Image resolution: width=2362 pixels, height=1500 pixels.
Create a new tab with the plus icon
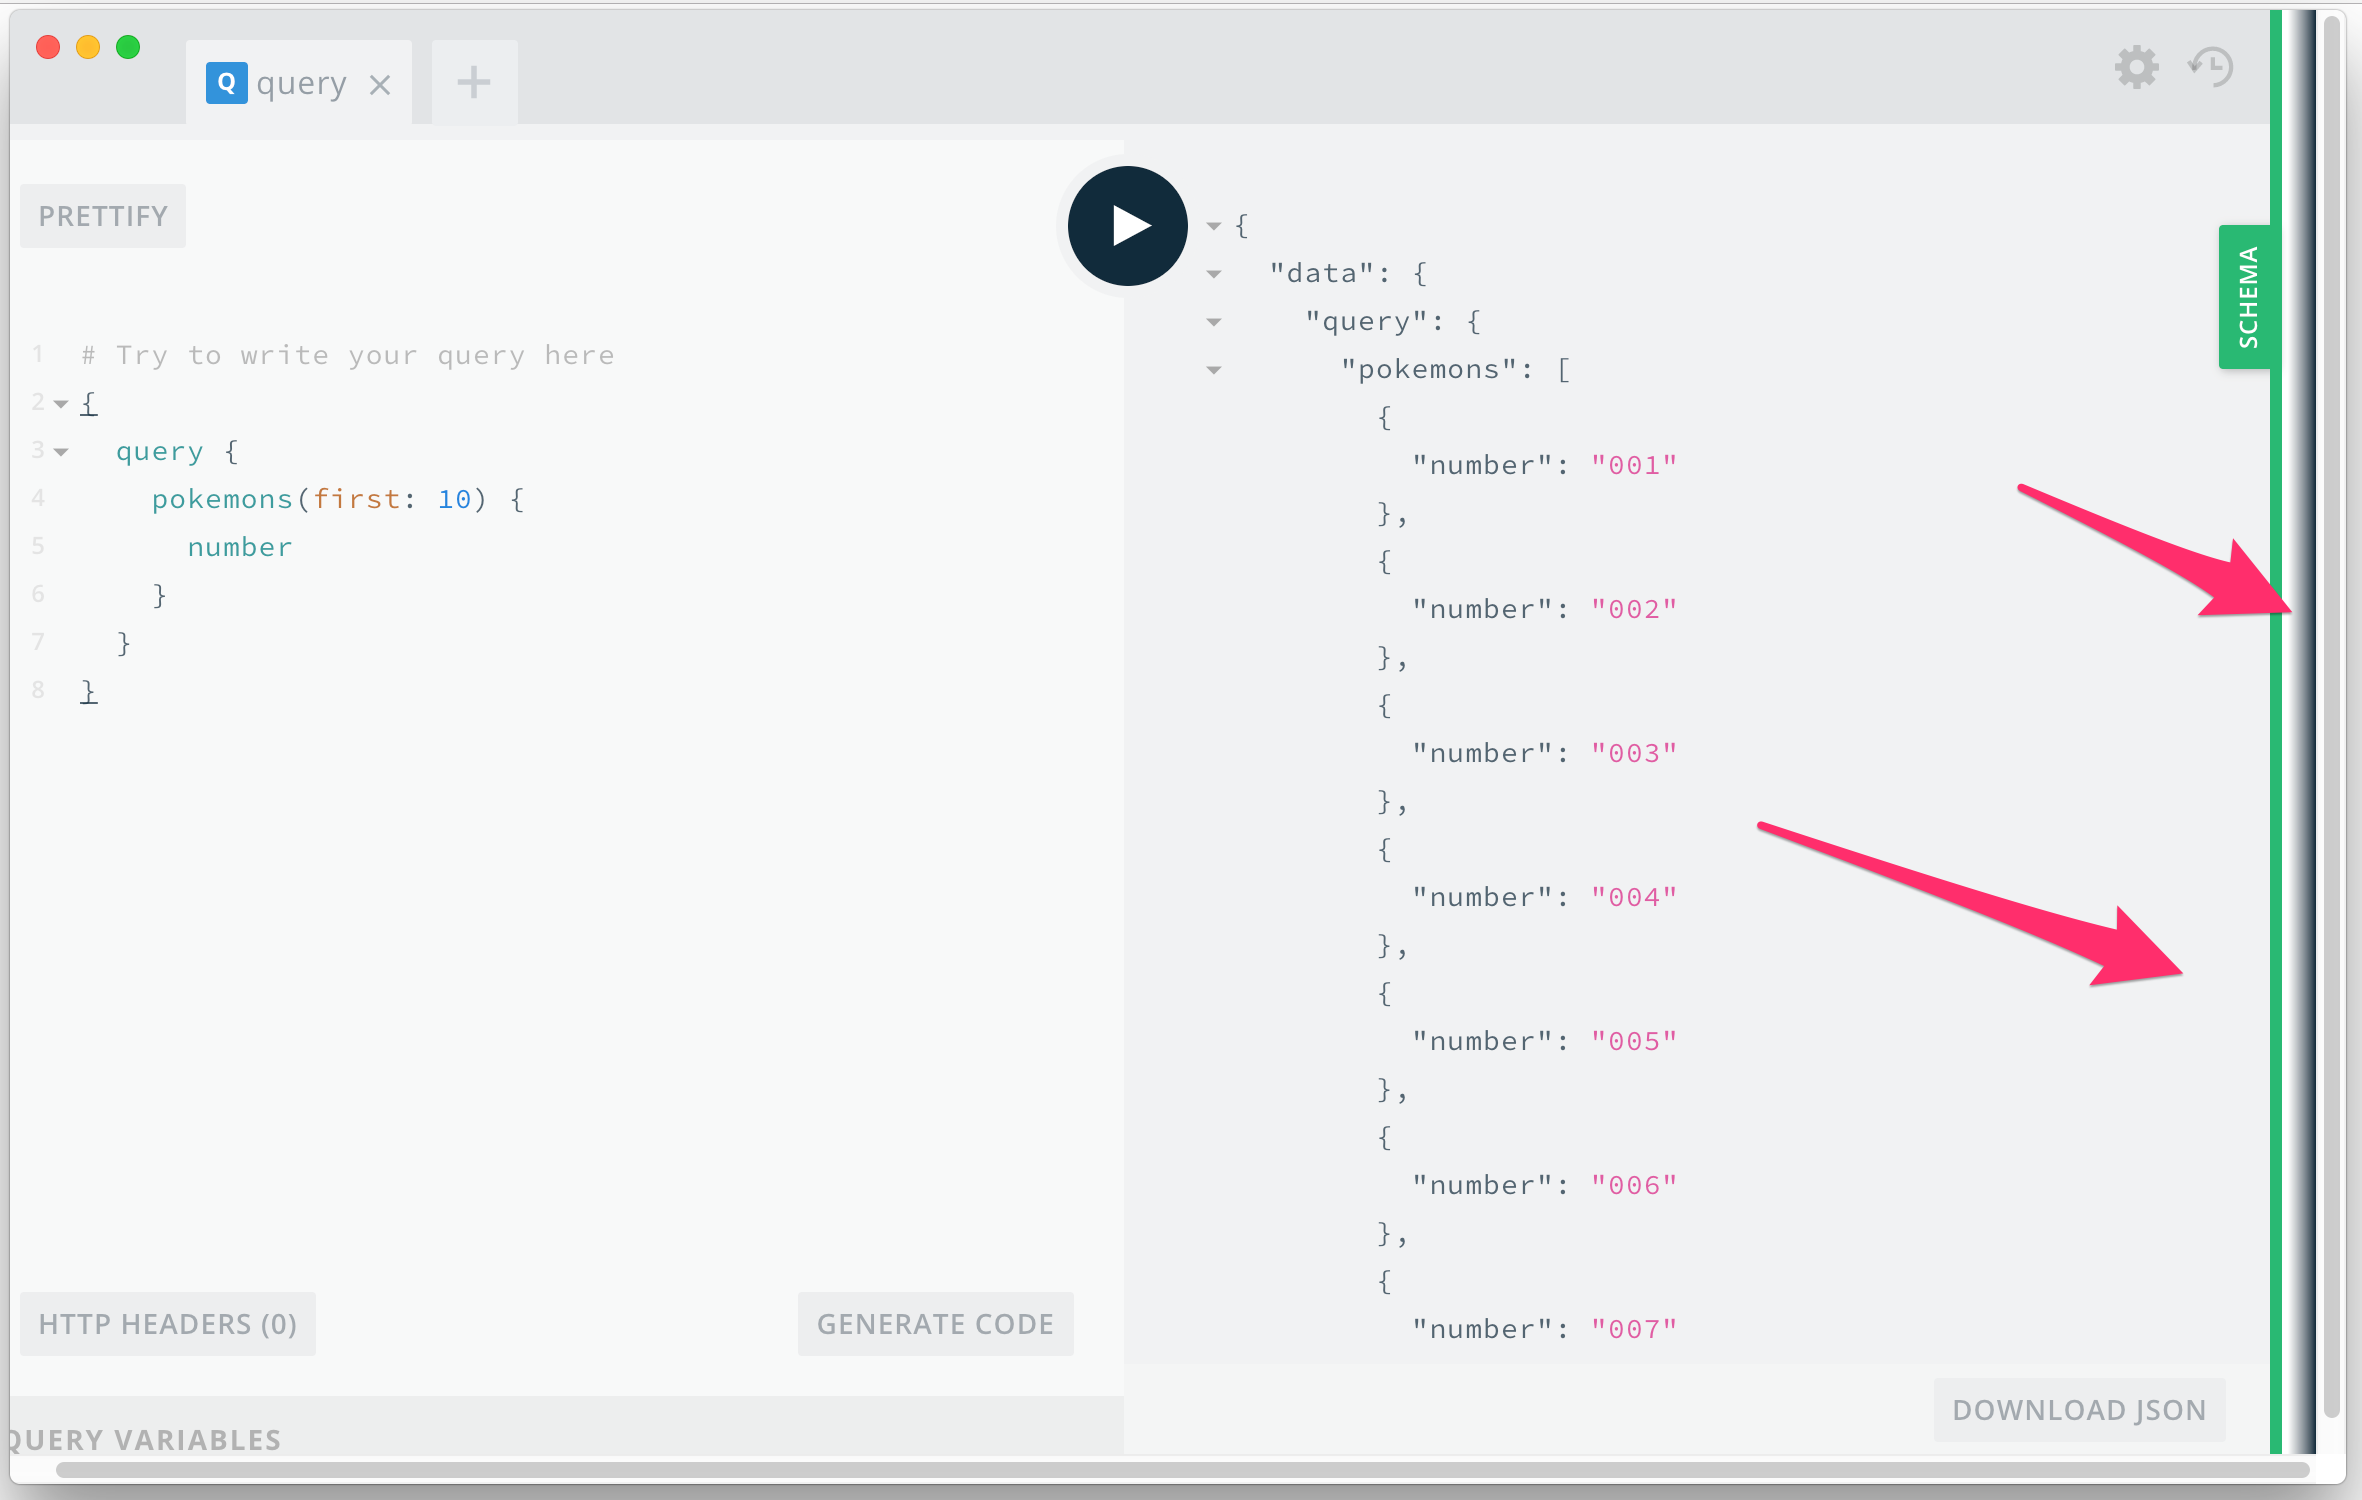tap(473, 81)
